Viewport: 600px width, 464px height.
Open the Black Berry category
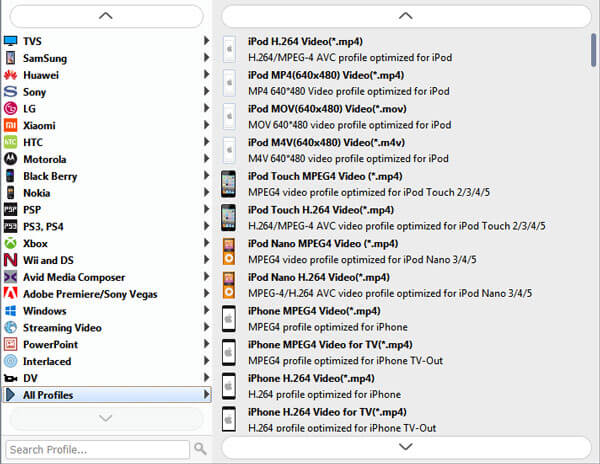(x=107, y=176)
